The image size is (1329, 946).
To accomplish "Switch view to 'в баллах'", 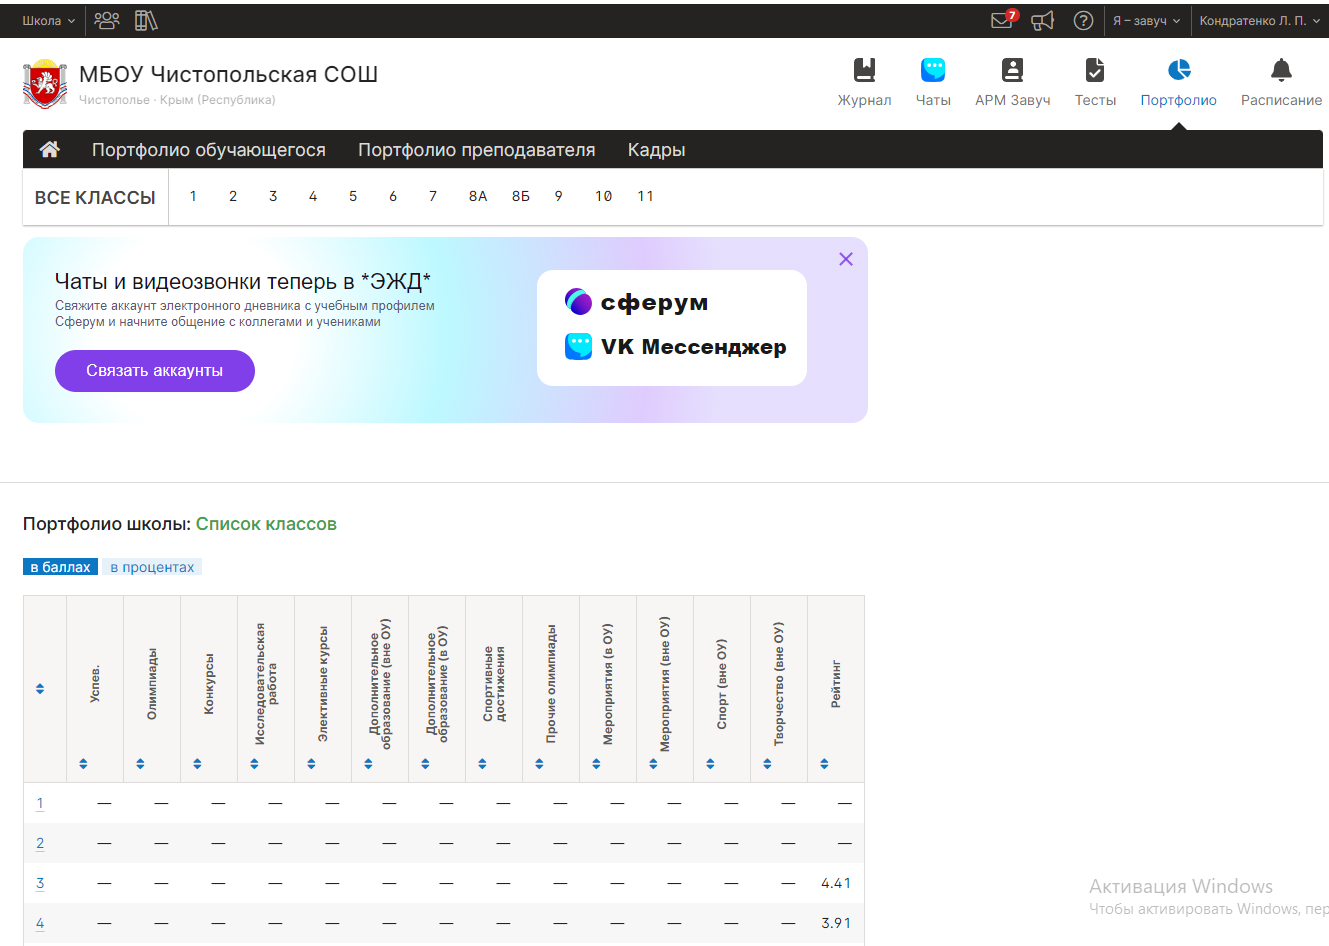I will pyautogui.click(x=60, y=567).
